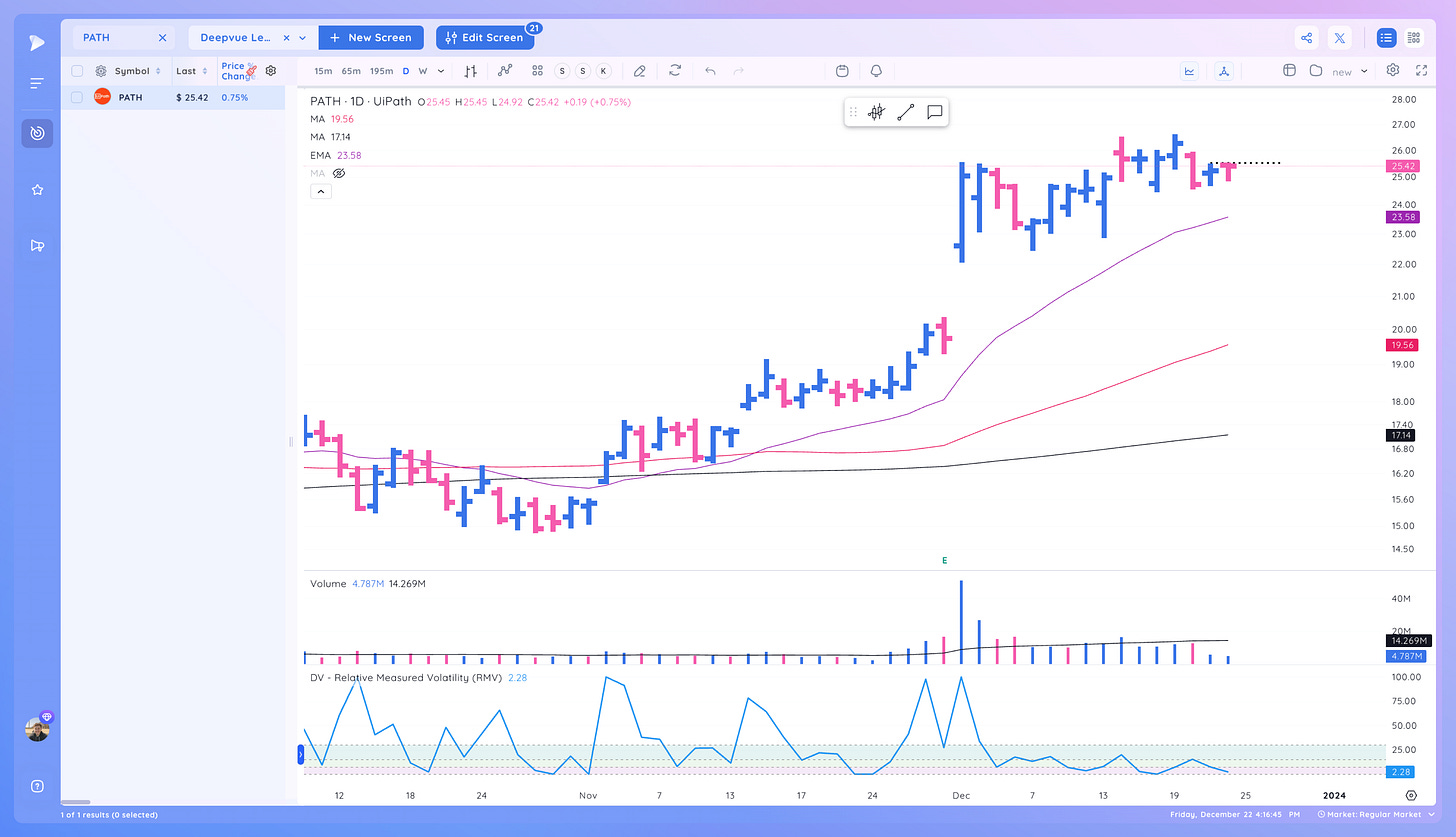Viewport: 1456px width, 837px height.
Task: Tick the select-all checkbox in table header
Action: coord(77,71)
